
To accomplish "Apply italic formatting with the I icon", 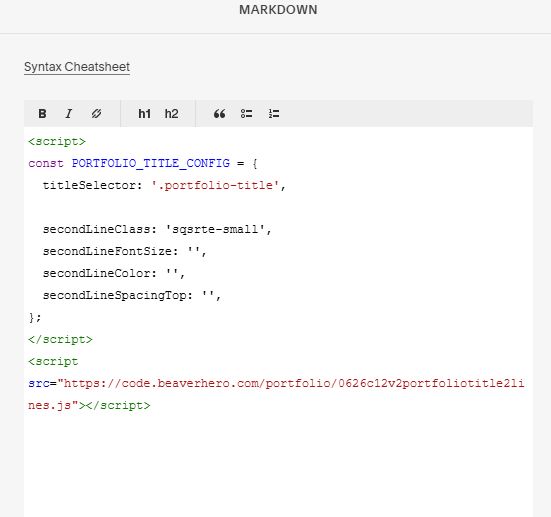I will 69,114.
